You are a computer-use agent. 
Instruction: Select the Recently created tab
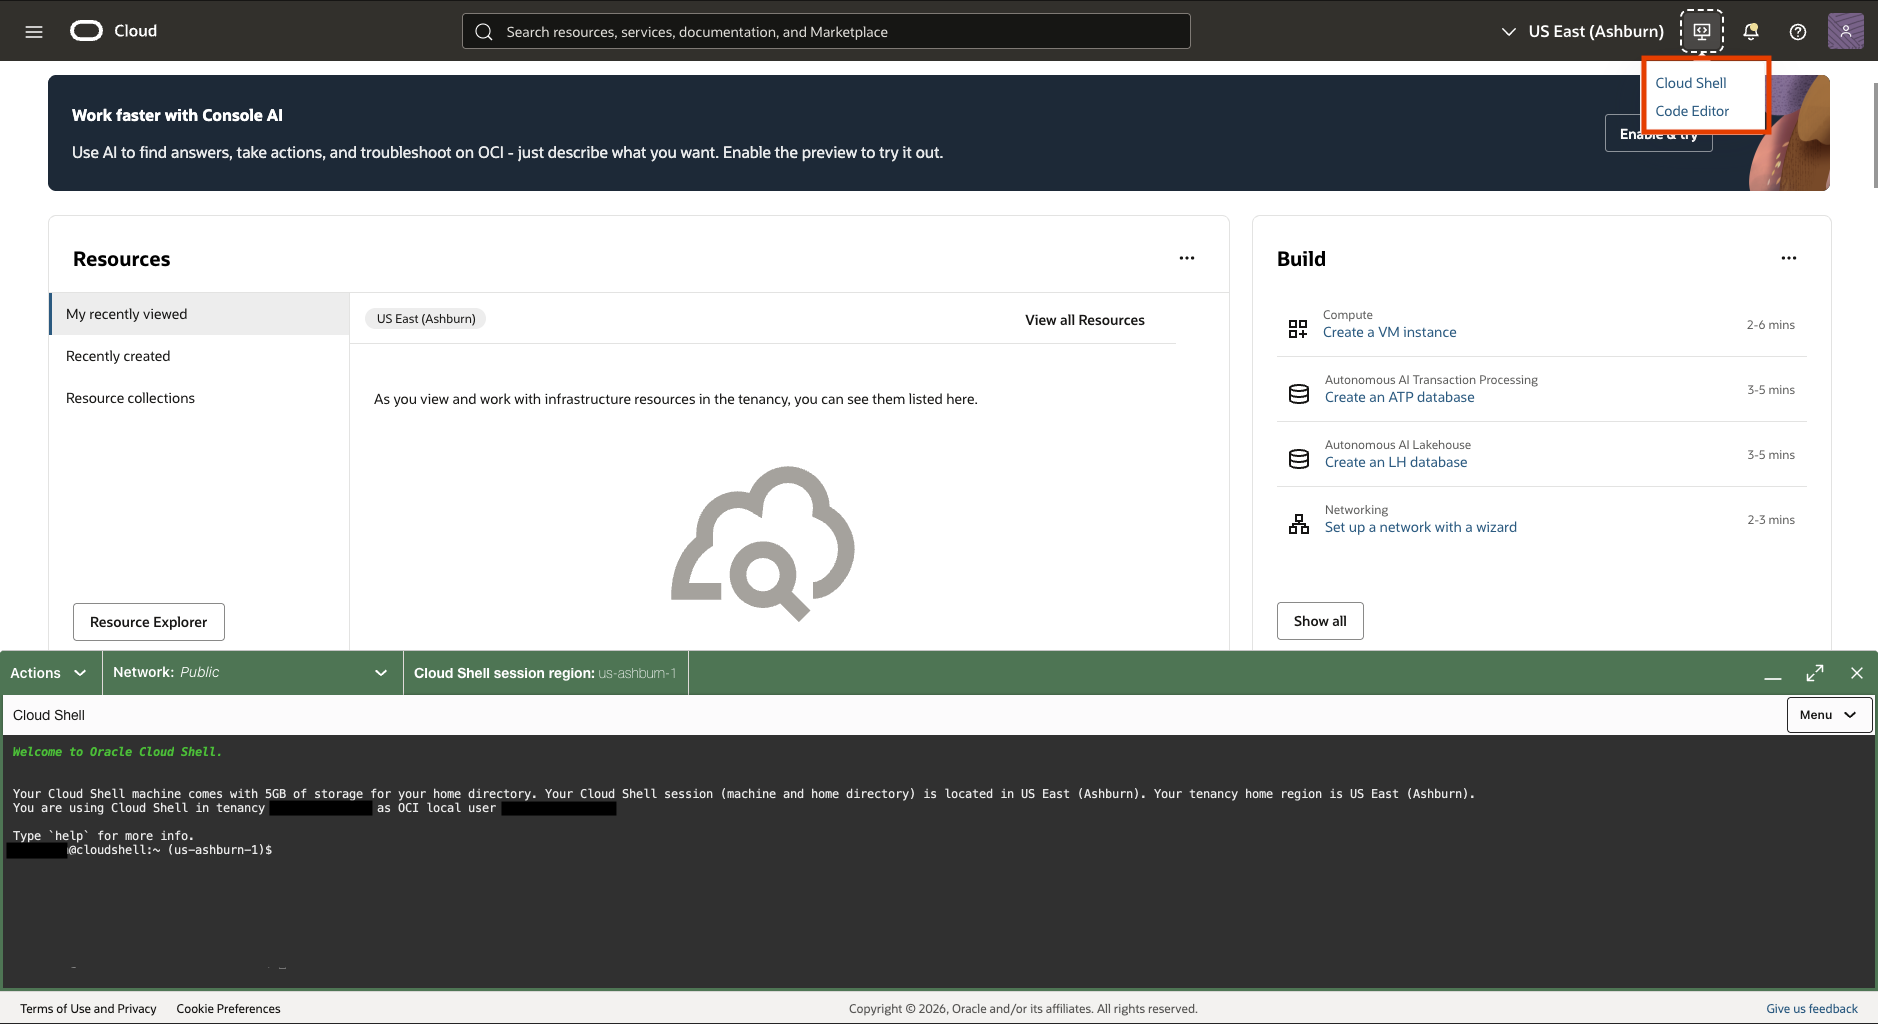coord(199,356)
